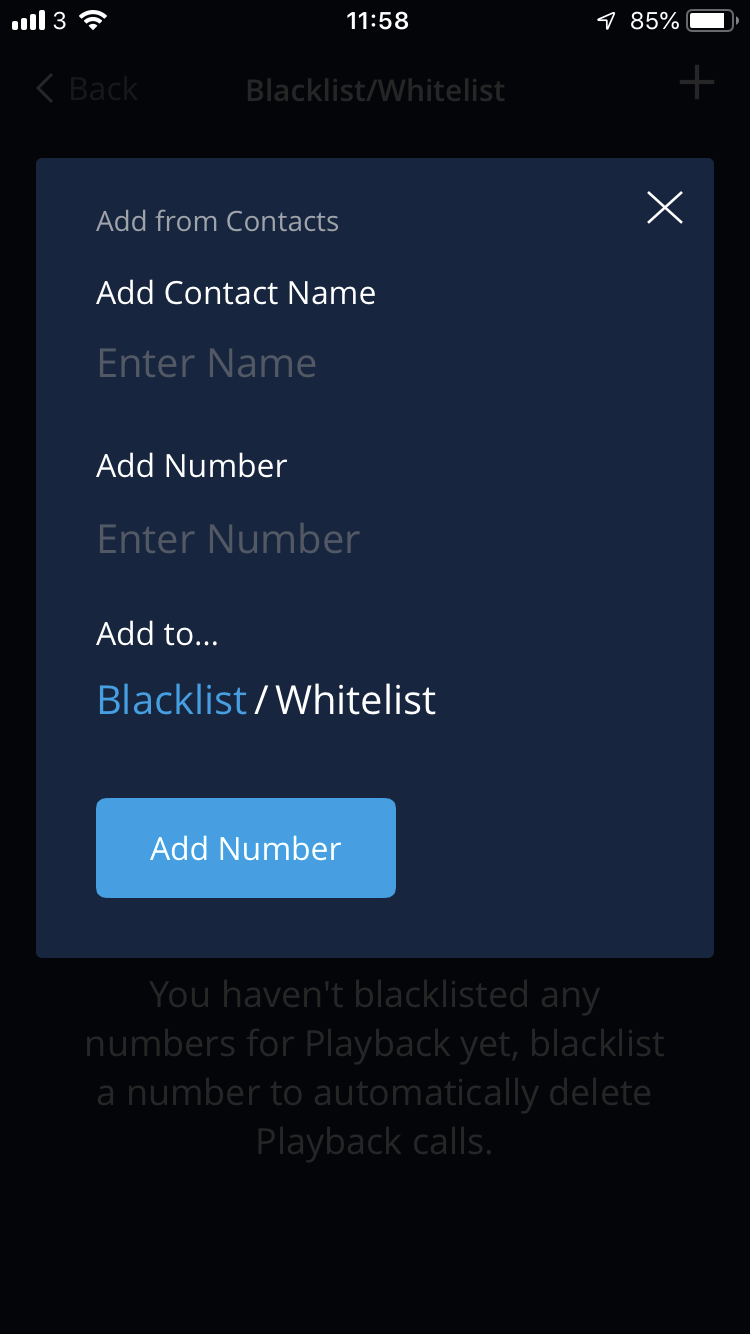This screenshot has width=750, height=1334.
Task: Select the Whitelist option
Action: tap(356, 700)
